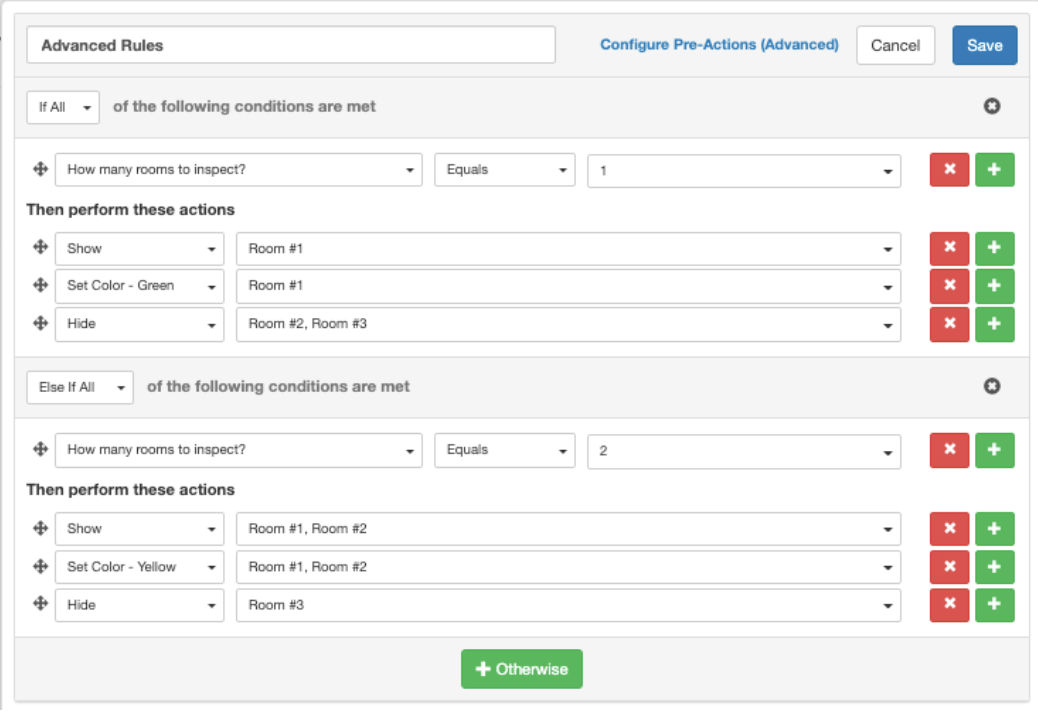
Task: Open the 'How many rooms to inspect?' question dropdown
Action: pyautogui.click(x=238, y=169)
